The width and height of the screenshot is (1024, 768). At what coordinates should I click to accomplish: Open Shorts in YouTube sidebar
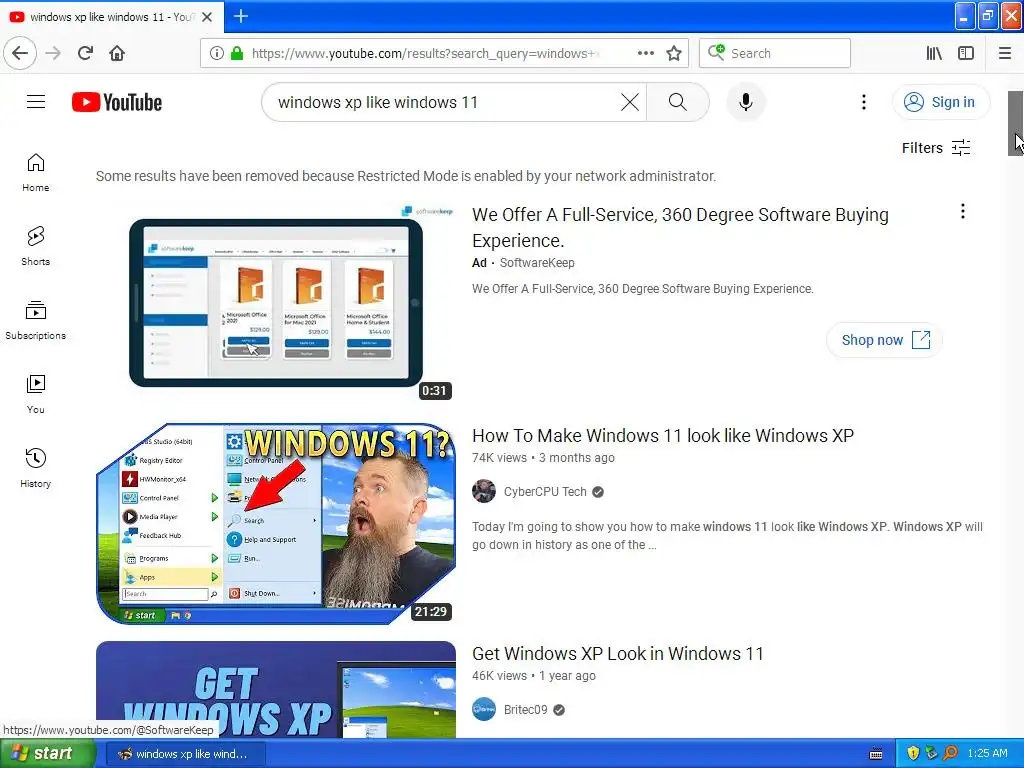coord(35,246)
